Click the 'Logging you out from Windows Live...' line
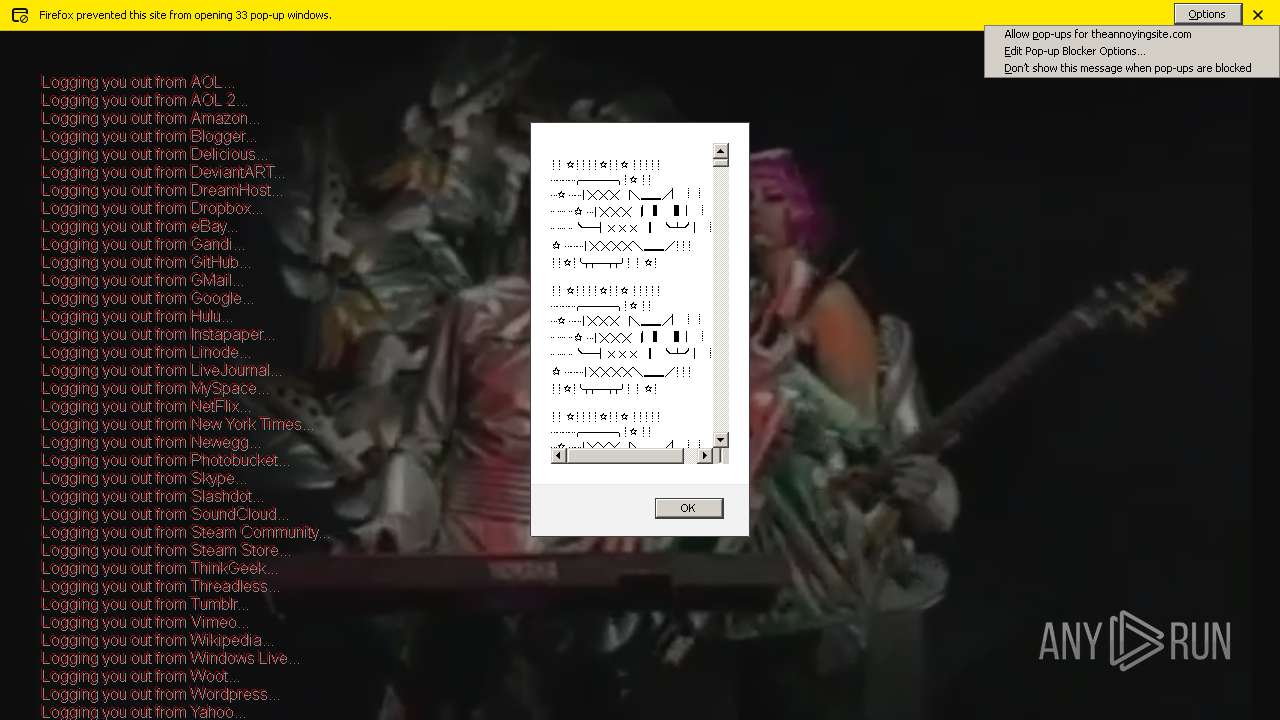 [x=170, y=658]
